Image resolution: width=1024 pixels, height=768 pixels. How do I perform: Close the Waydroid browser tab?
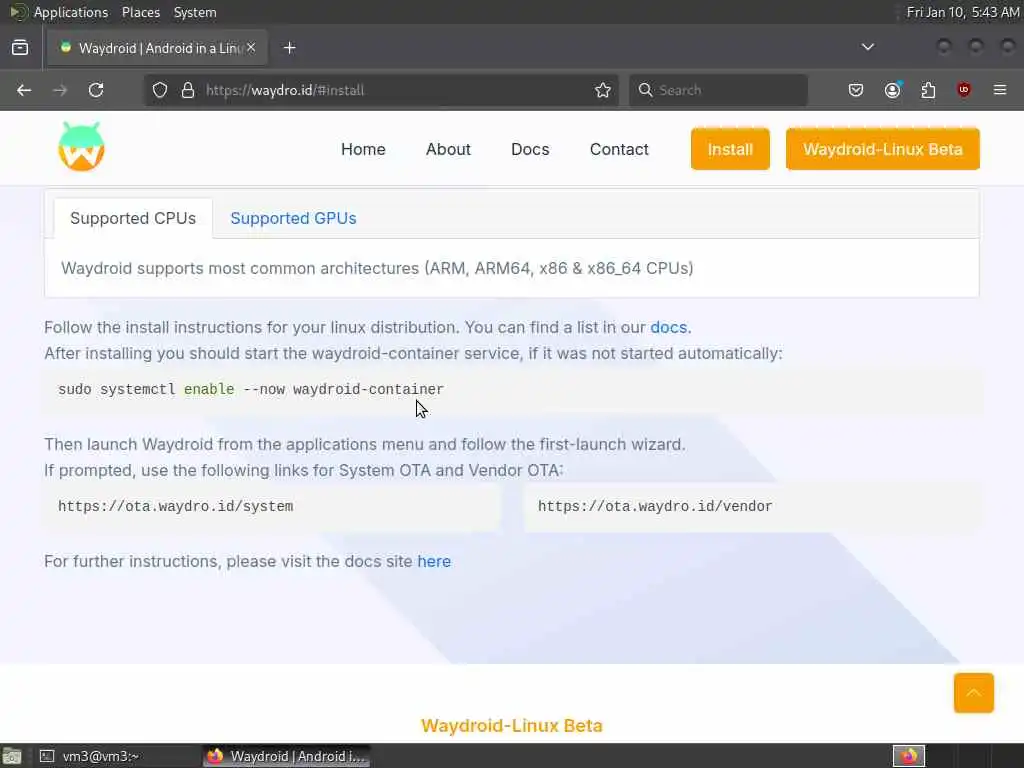[251, 48]
